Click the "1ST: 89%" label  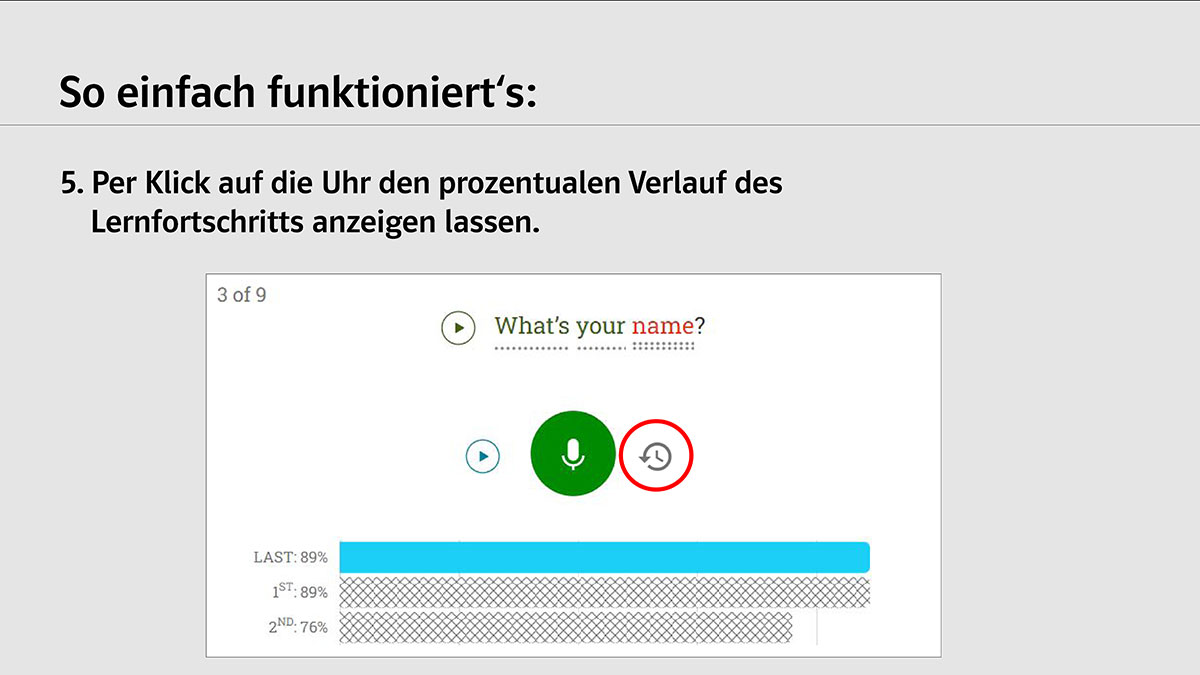[299, 592]
